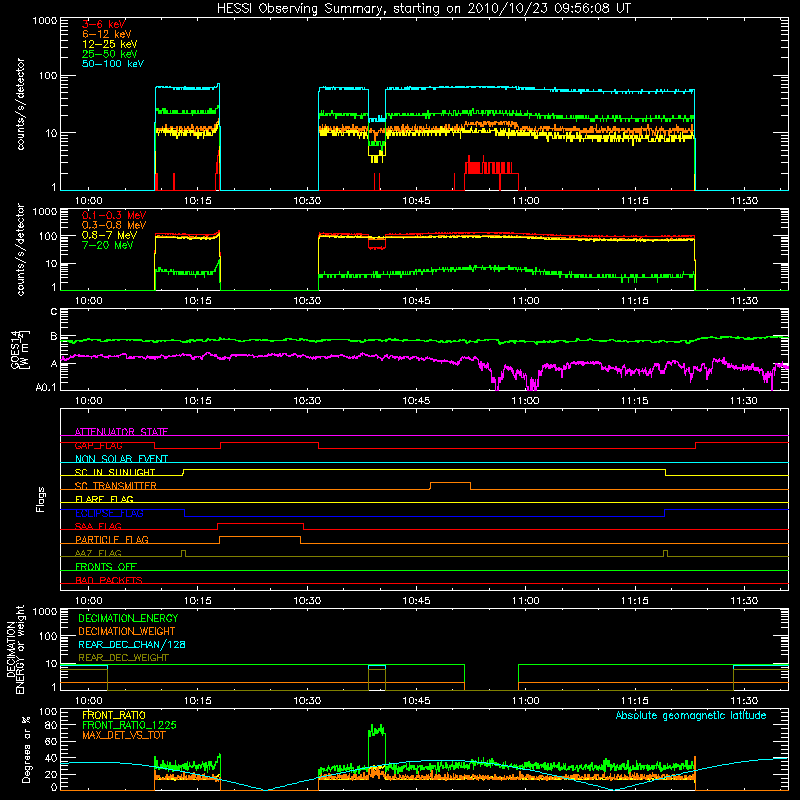The height and width of the screenshot is (800, 800).
Task: Click the GOES14 axis label
Action: pos(20,349)
